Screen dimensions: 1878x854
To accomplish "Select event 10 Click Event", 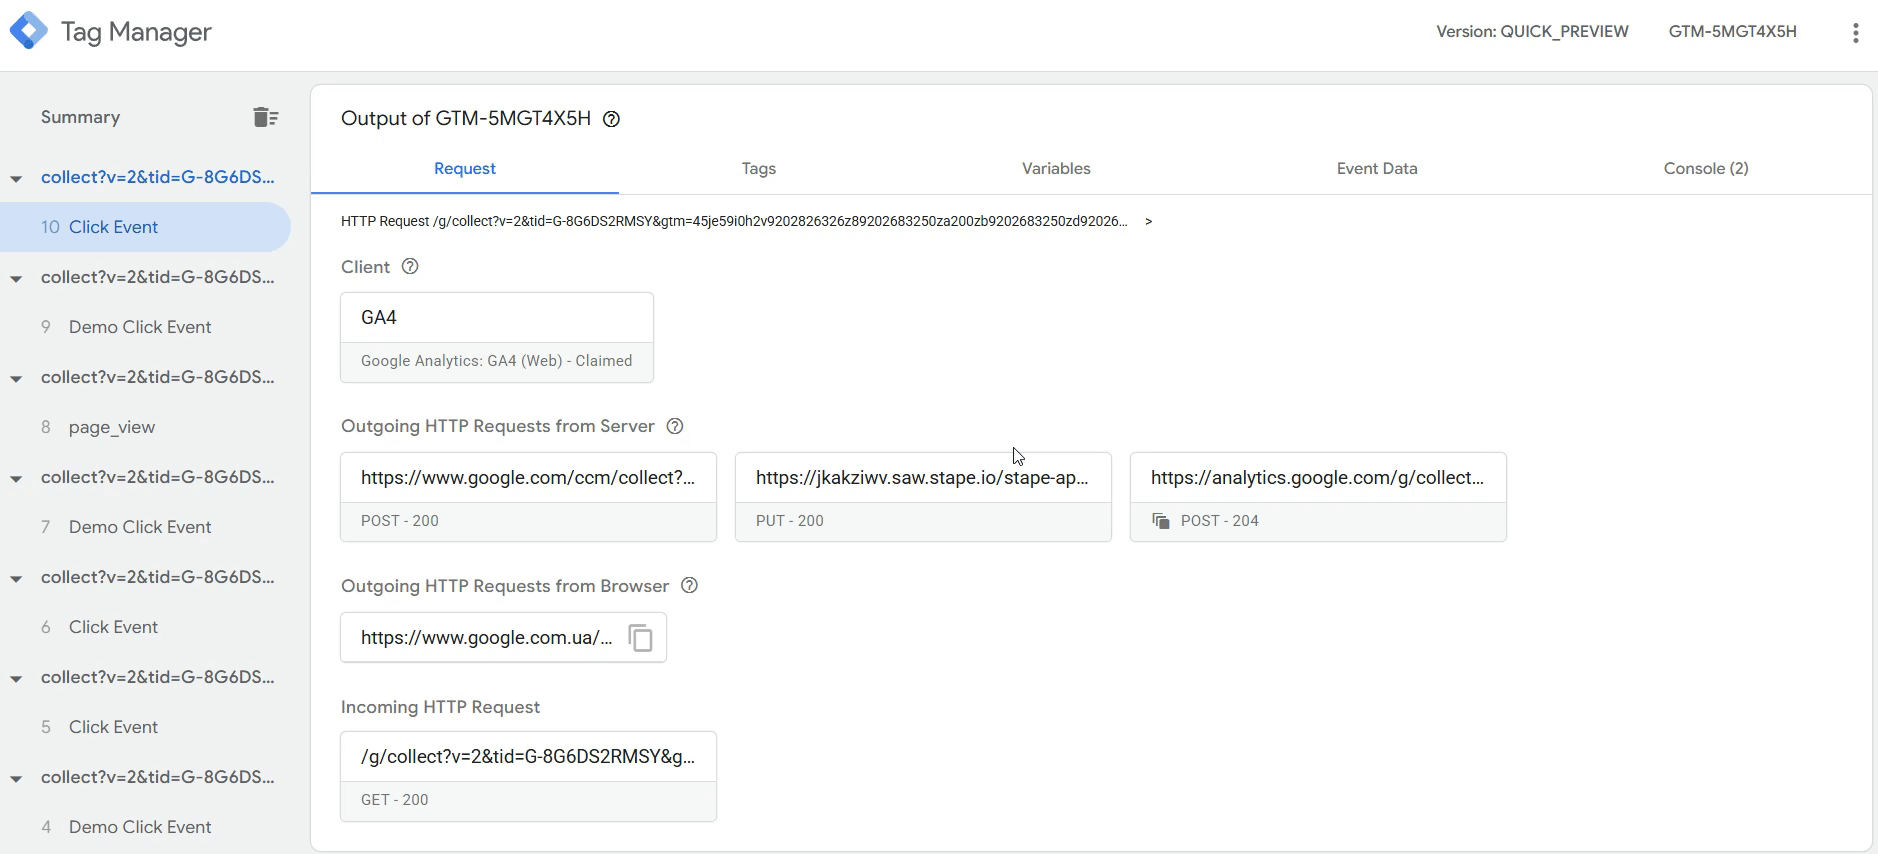I will tap(145, 227).
